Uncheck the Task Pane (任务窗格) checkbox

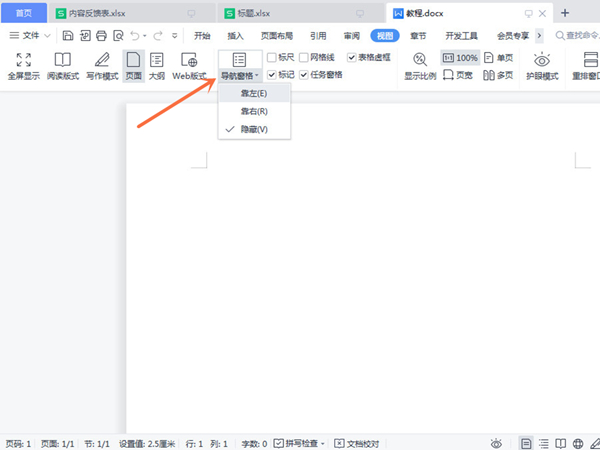pos(304,75)
